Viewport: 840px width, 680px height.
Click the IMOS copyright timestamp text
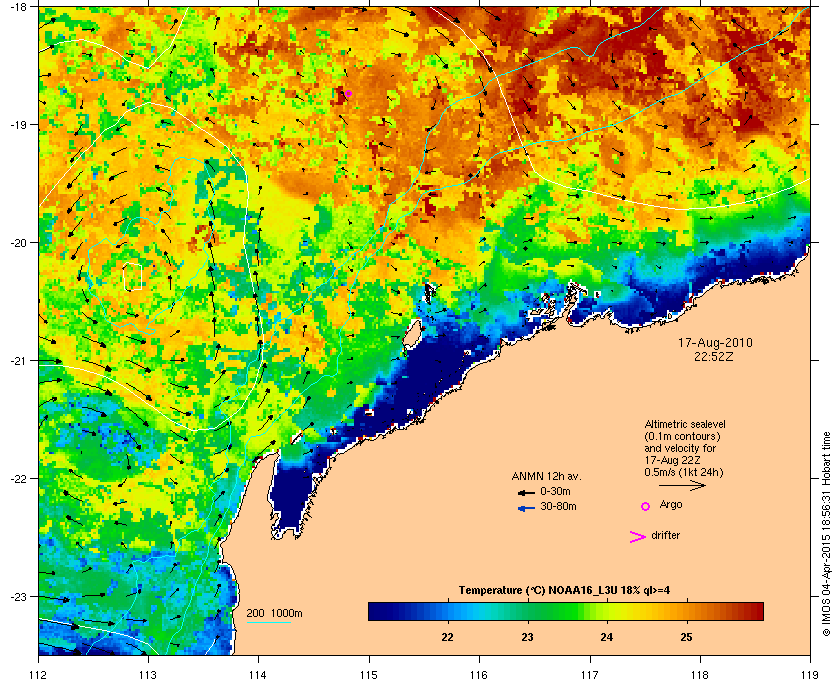(x=826, y=535)
